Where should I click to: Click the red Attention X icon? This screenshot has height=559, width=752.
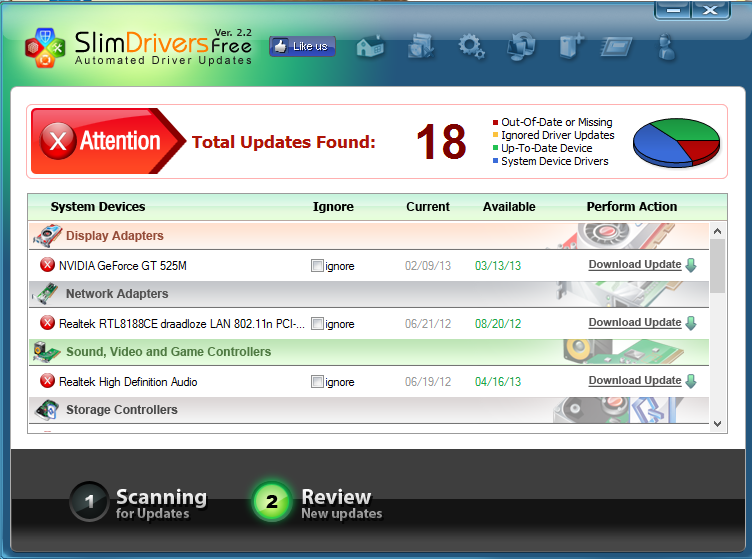[58, 141]
